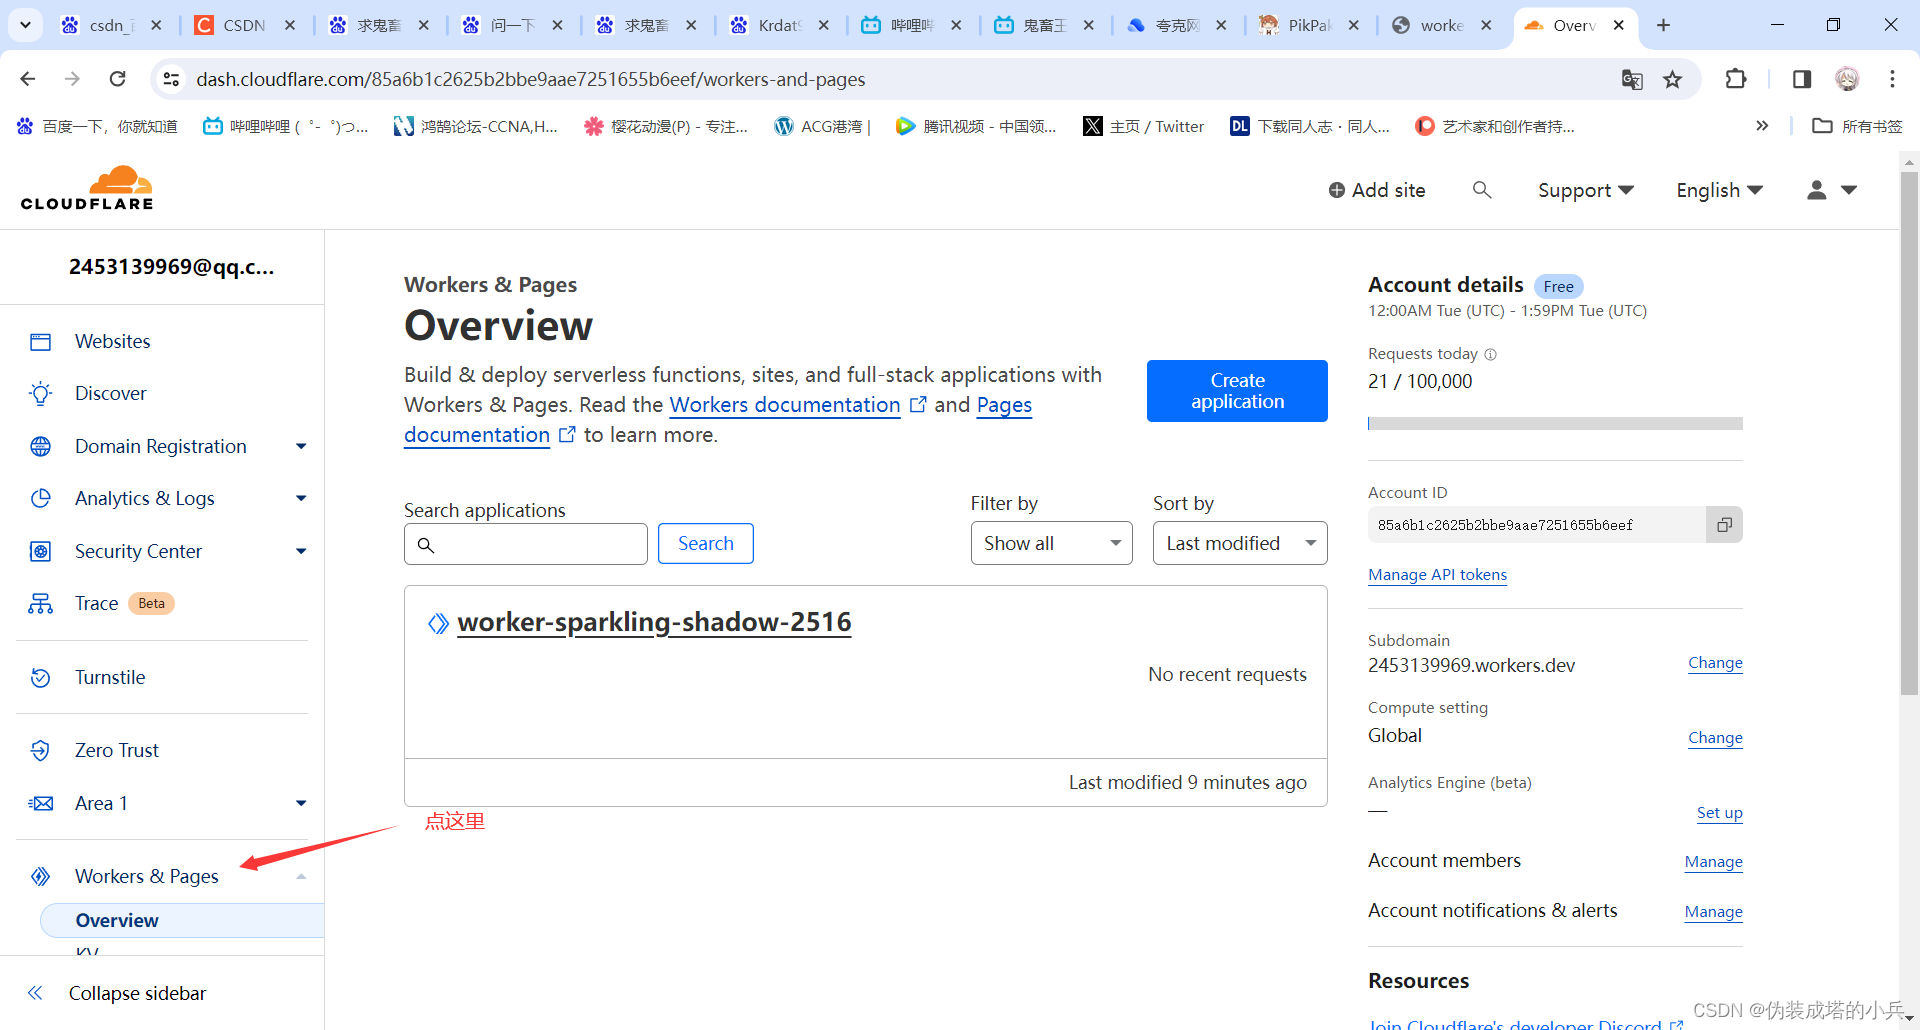Click the browser address bar URL

[530, 79]
